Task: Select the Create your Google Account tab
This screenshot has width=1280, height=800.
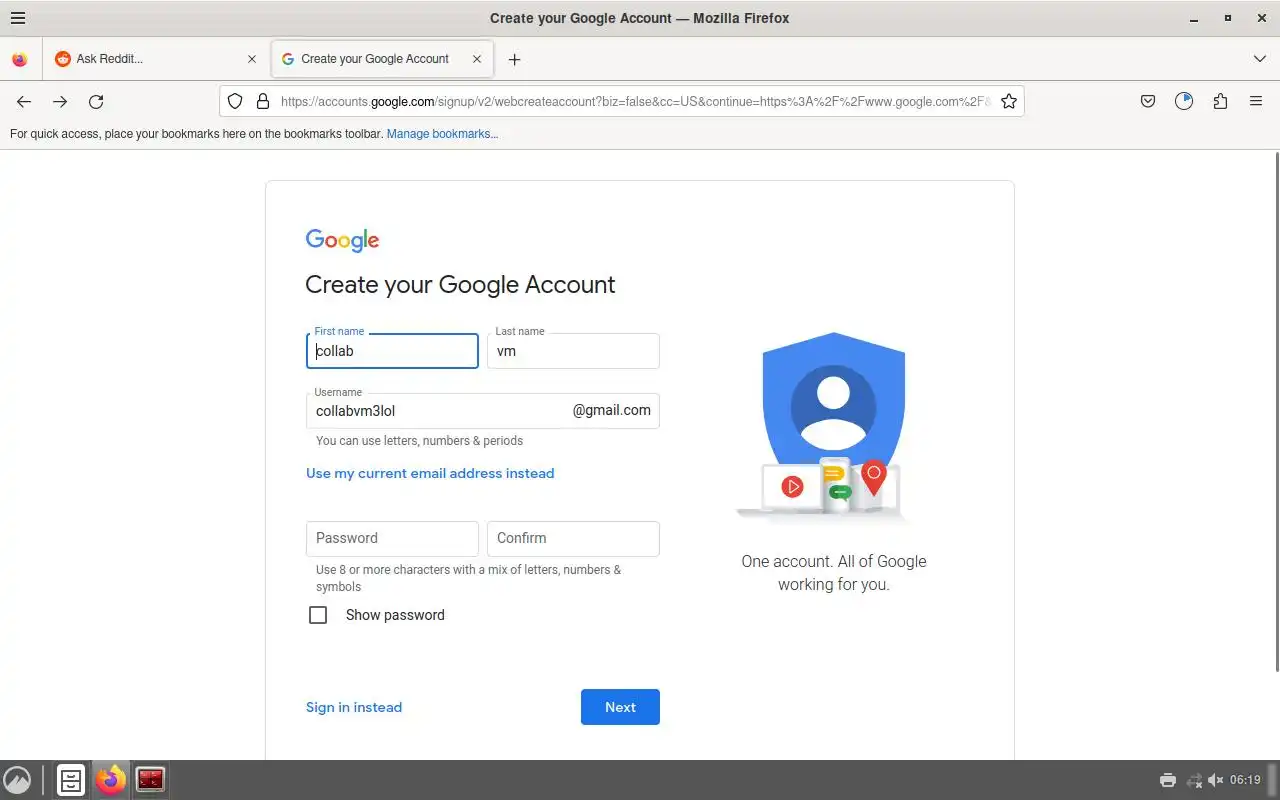Action: click(x=382, y=59)
